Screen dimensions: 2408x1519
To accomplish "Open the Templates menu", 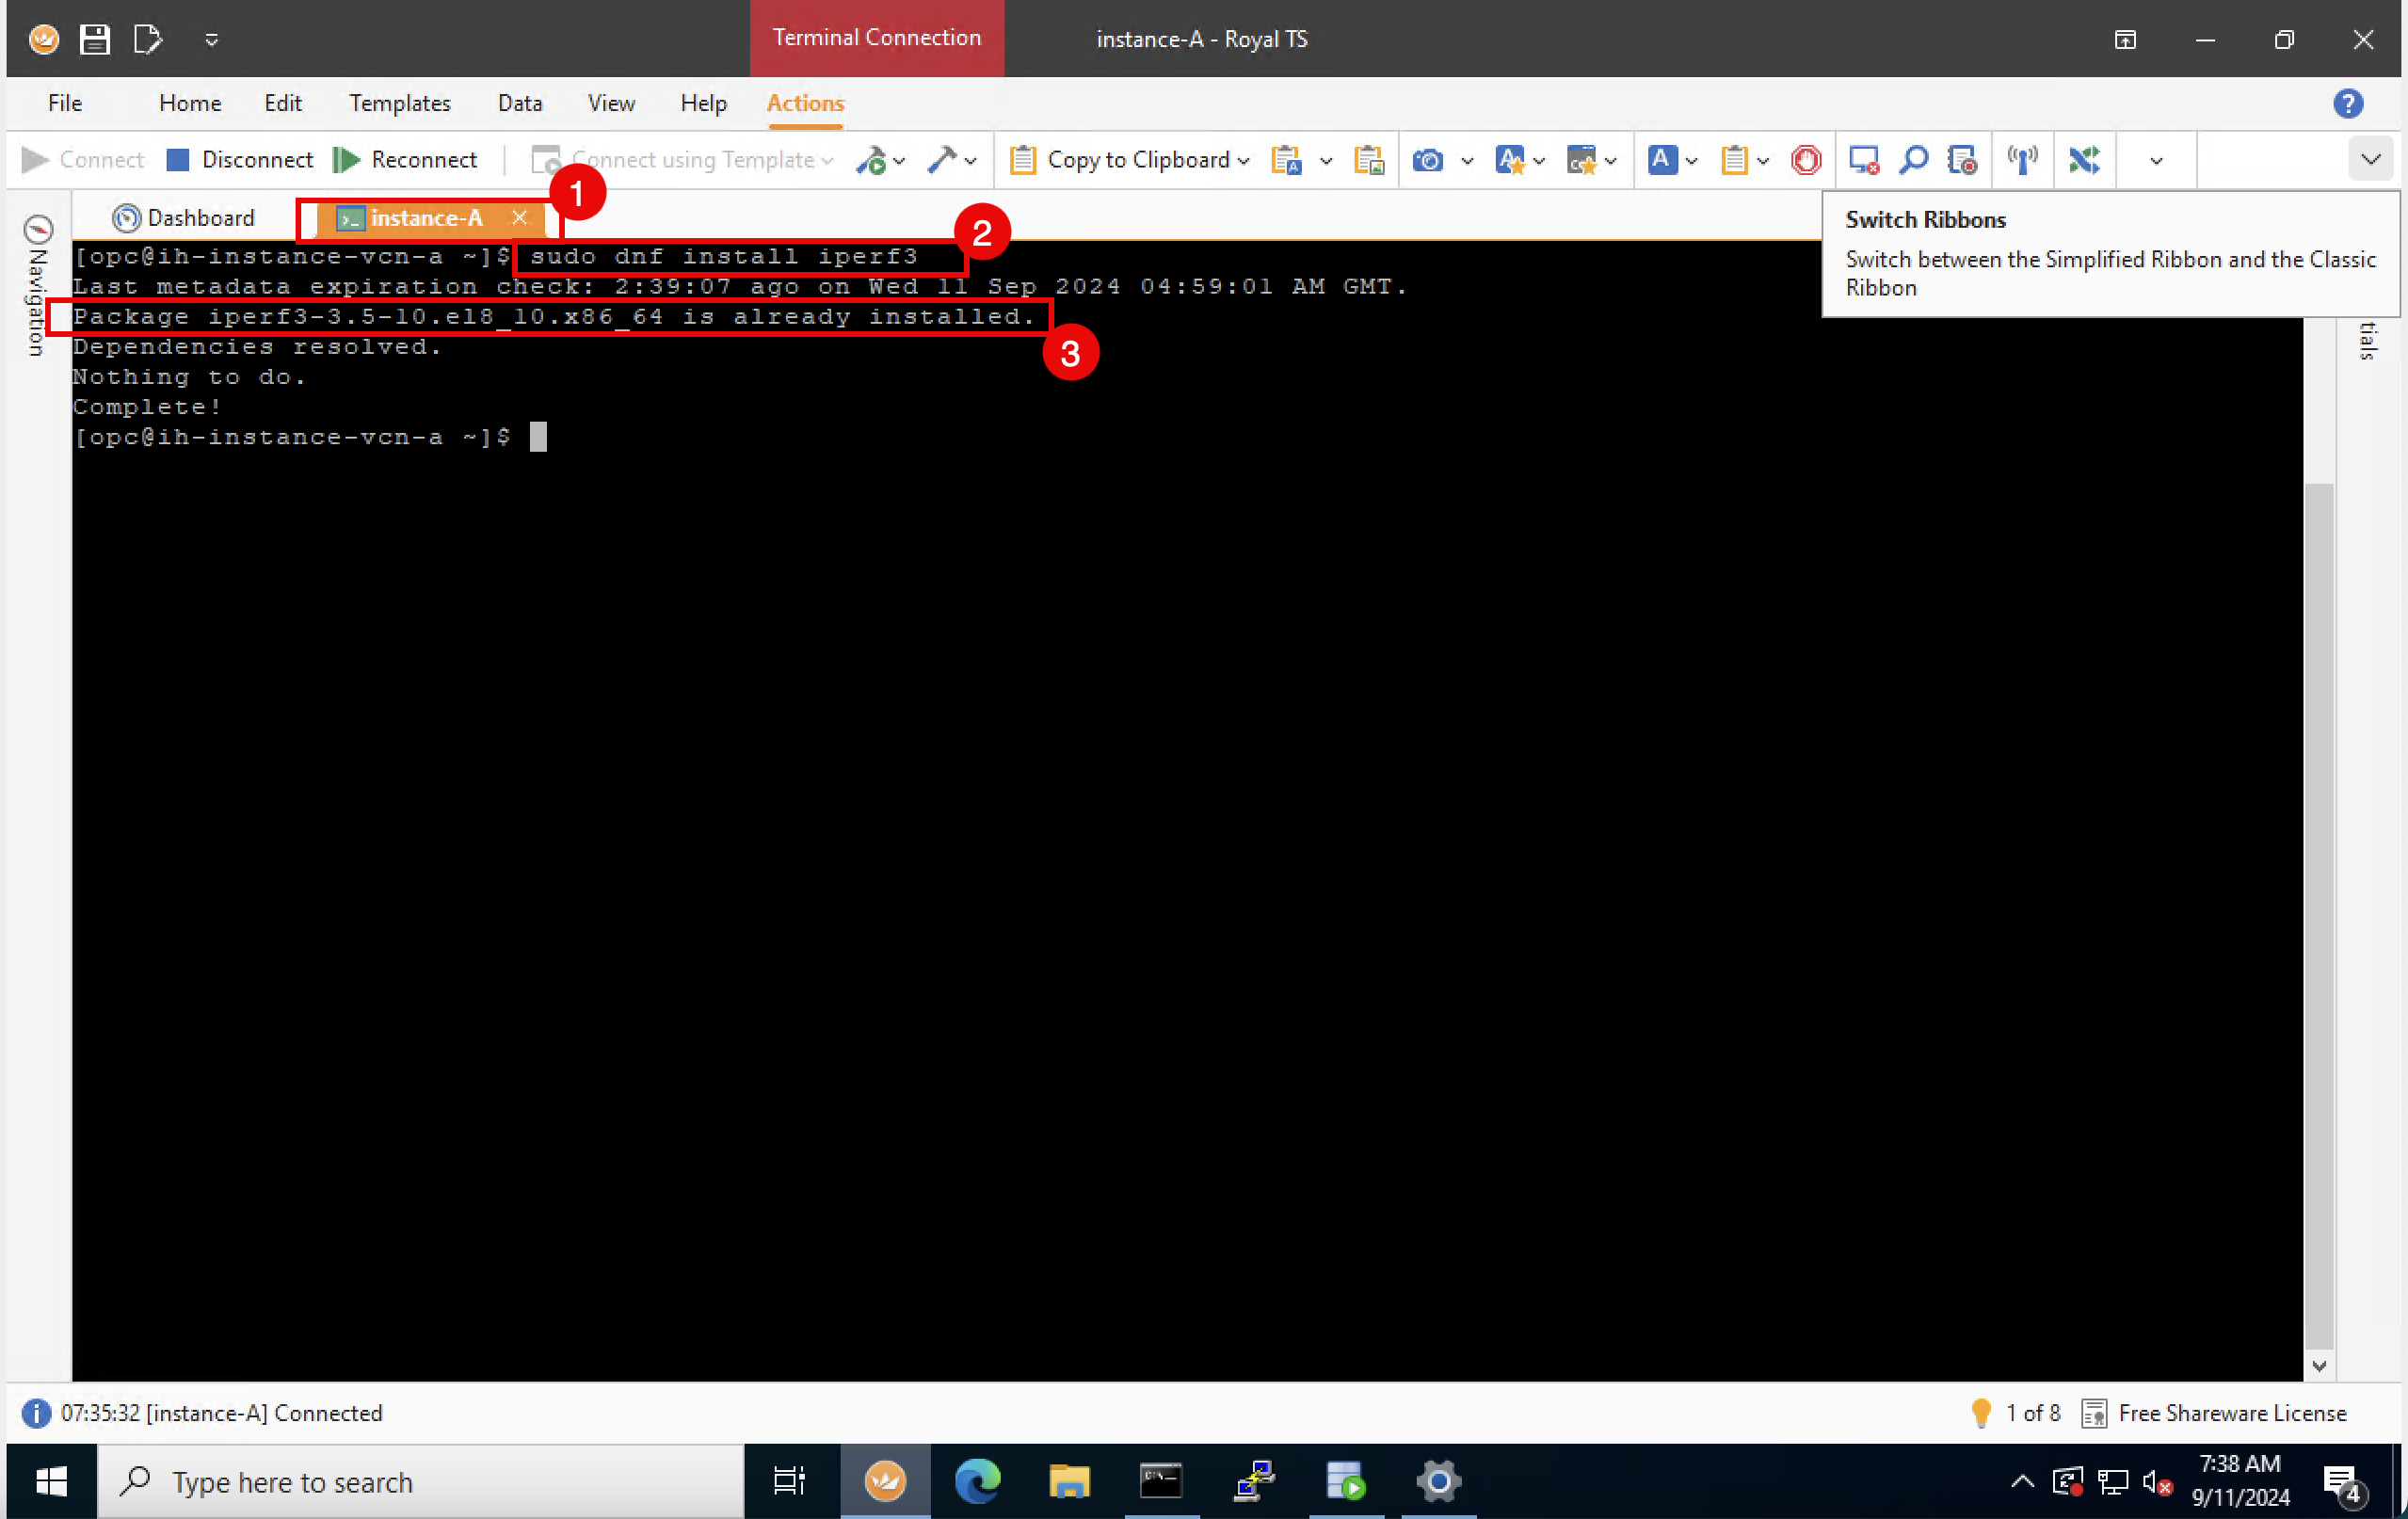I will [399, 103].
